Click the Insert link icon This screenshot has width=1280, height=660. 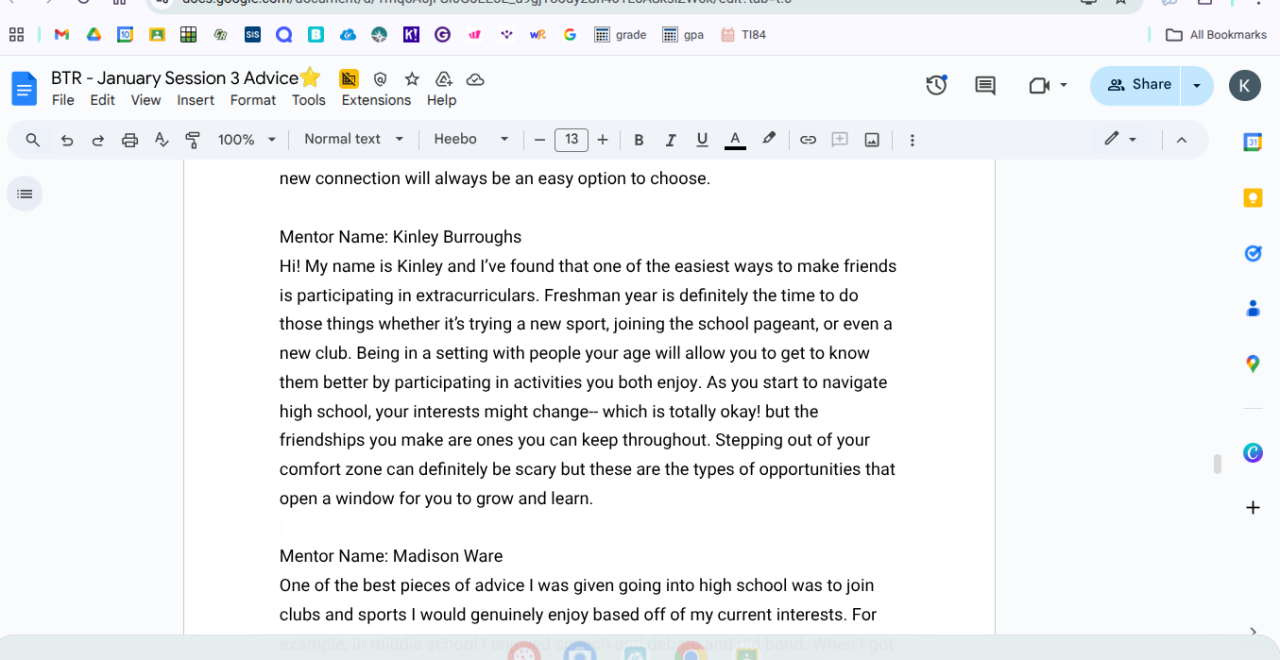click(808, 140)
